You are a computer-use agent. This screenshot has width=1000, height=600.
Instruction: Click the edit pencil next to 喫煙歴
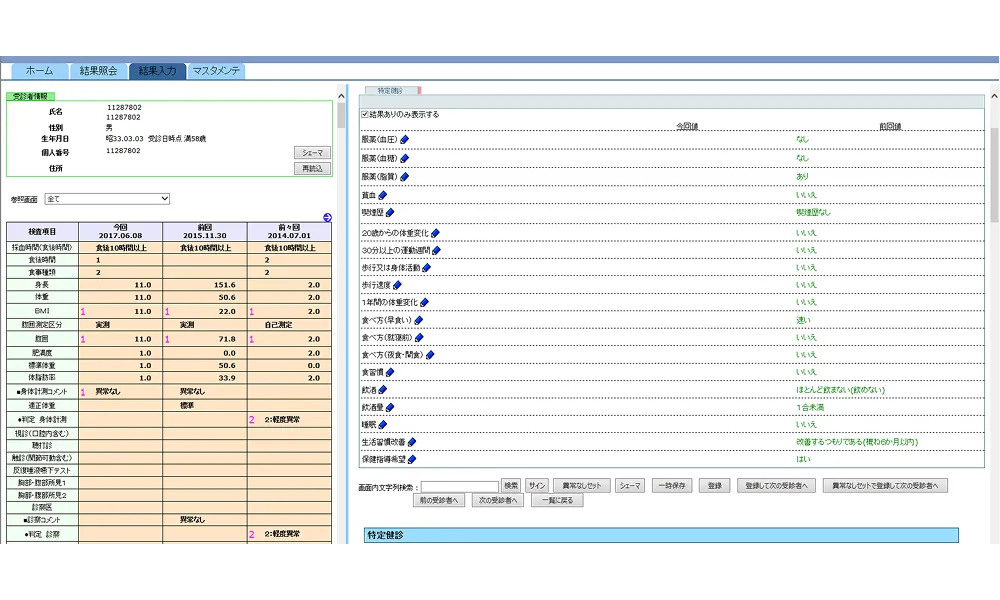click(390, 213)
